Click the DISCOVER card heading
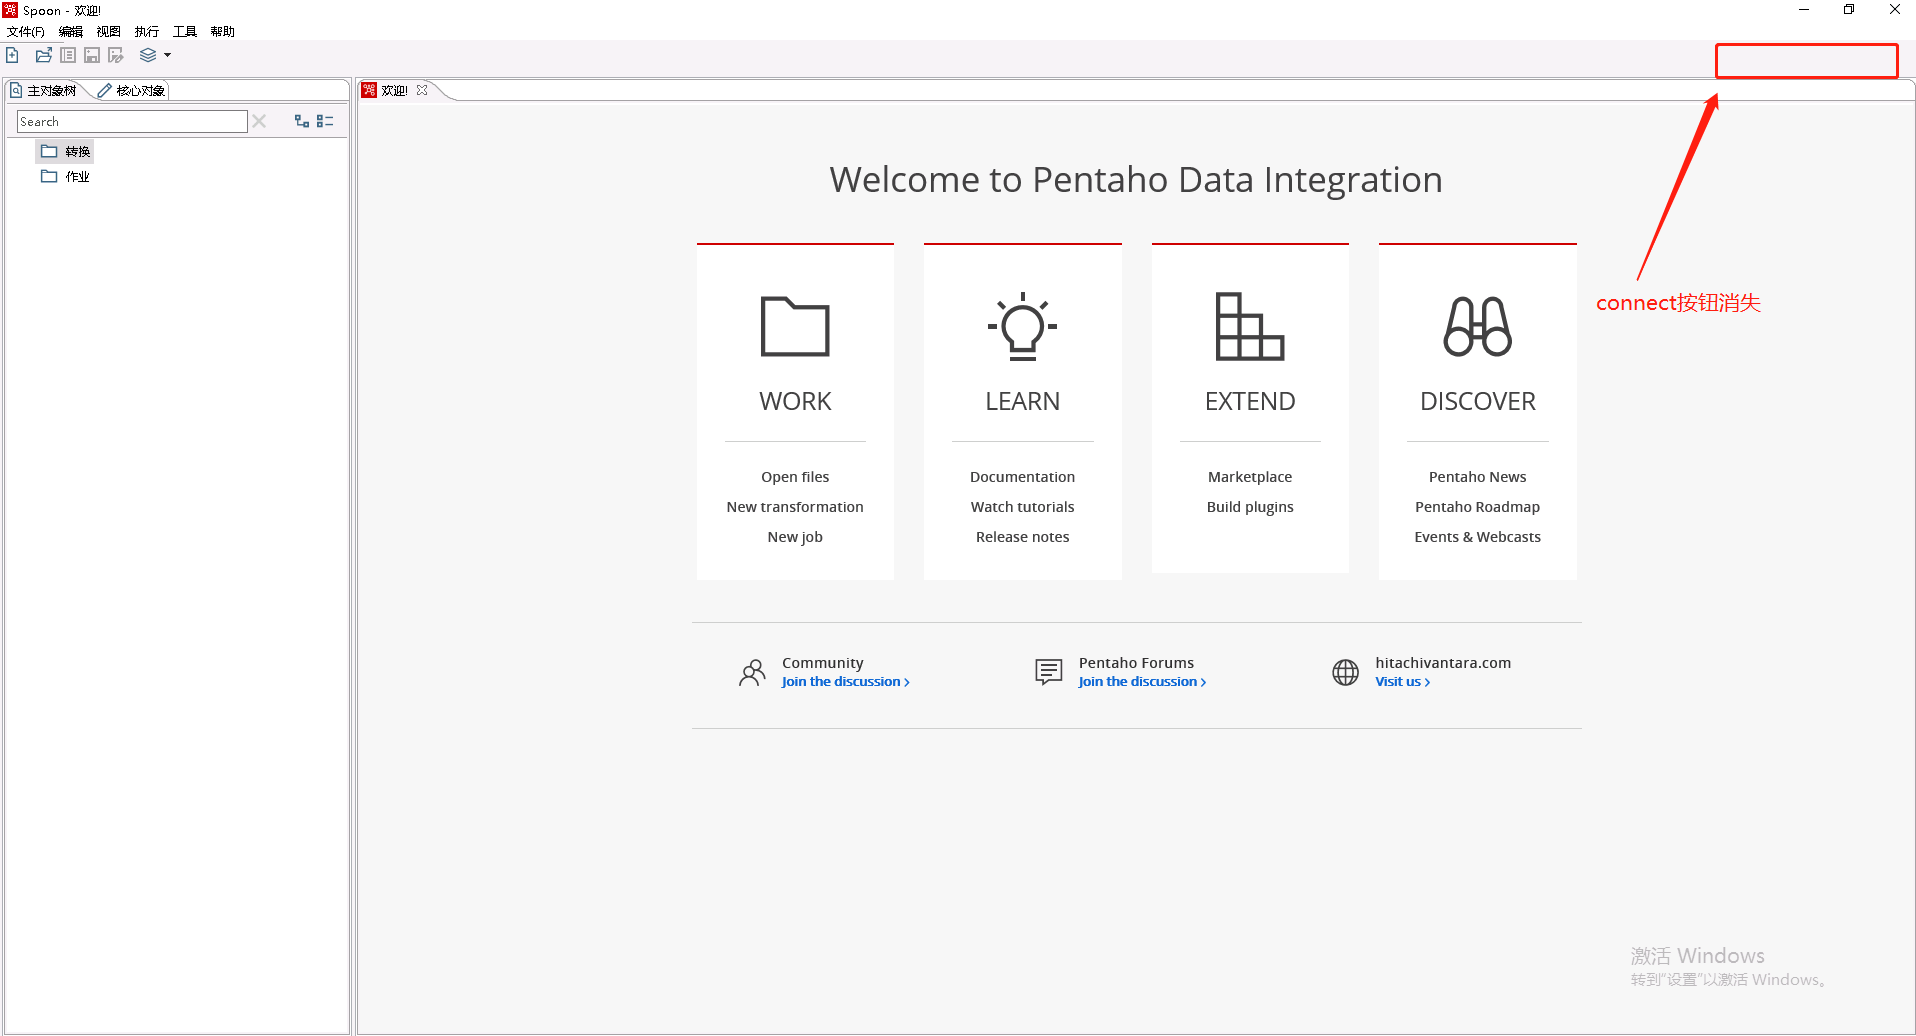Image resolution: width=1916 pixels, height=1036 pixels. click(1477, 401)
